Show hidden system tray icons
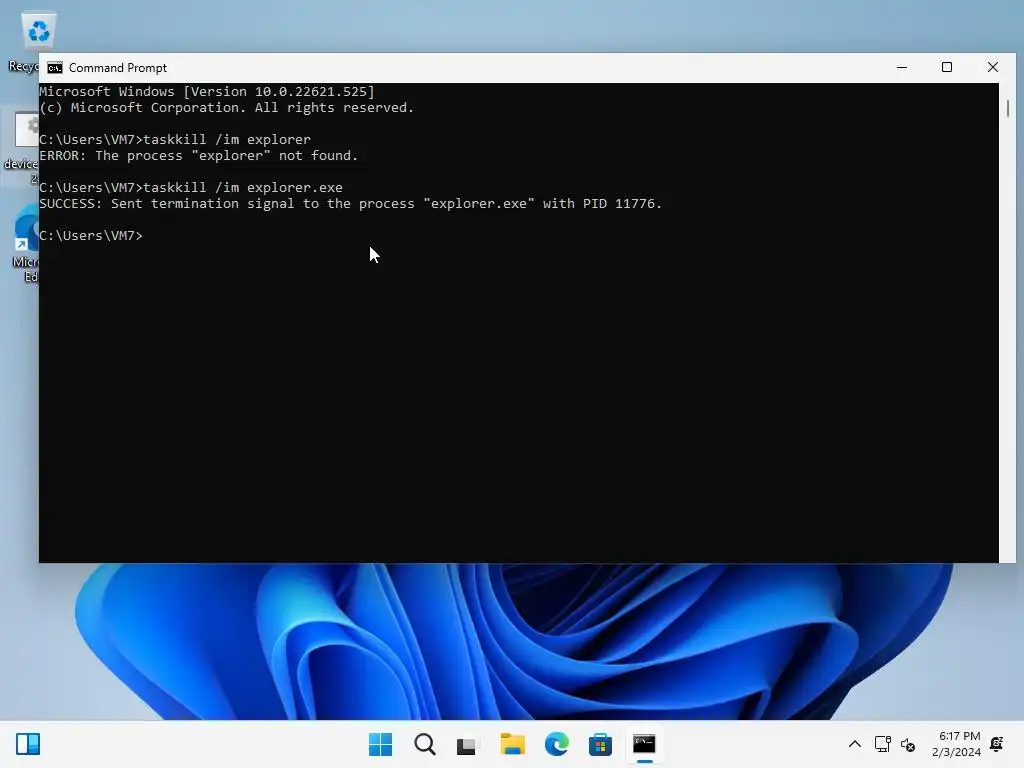Image resolution: width=1024 pixels, height=768 pixels. click(x=854, y=744)
